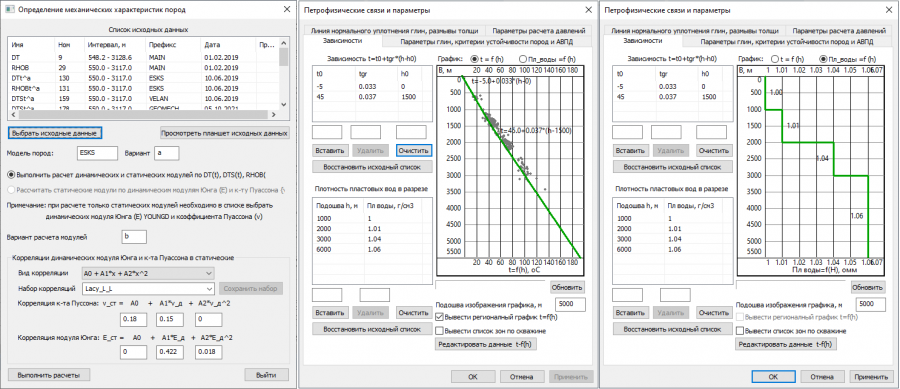Click Отмена in the middle dialog
Screen dimensions: 900x389
point(522,377)
